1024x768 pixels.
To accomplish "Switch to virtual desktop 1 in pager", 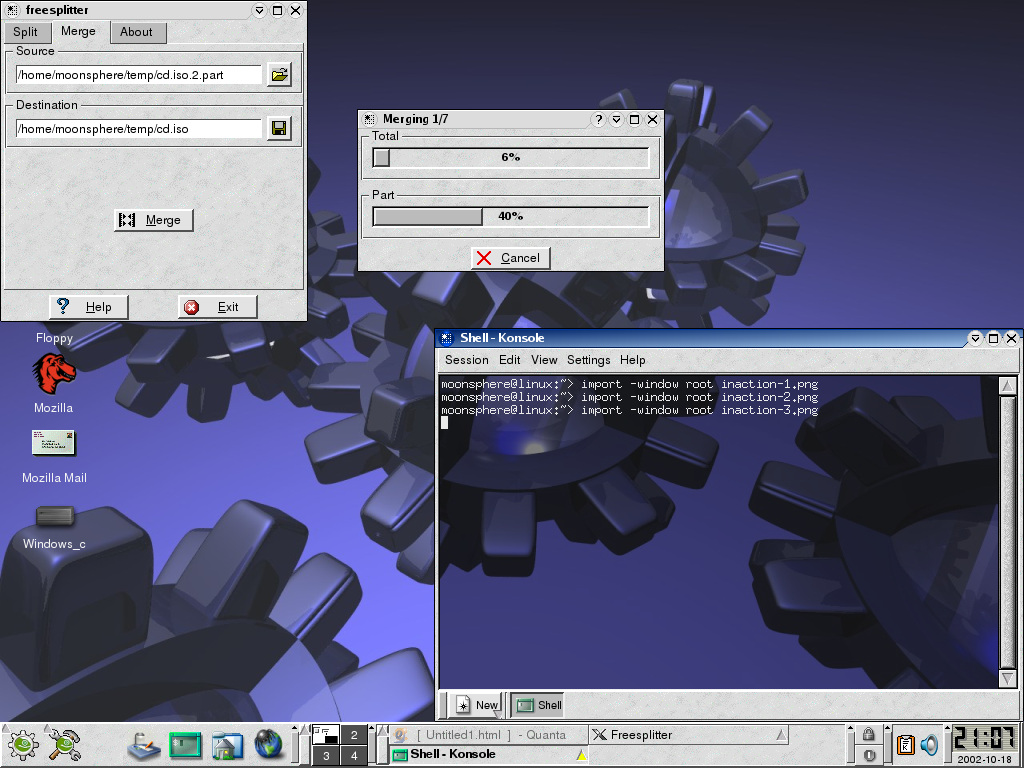I will click(x=326, y=735).
